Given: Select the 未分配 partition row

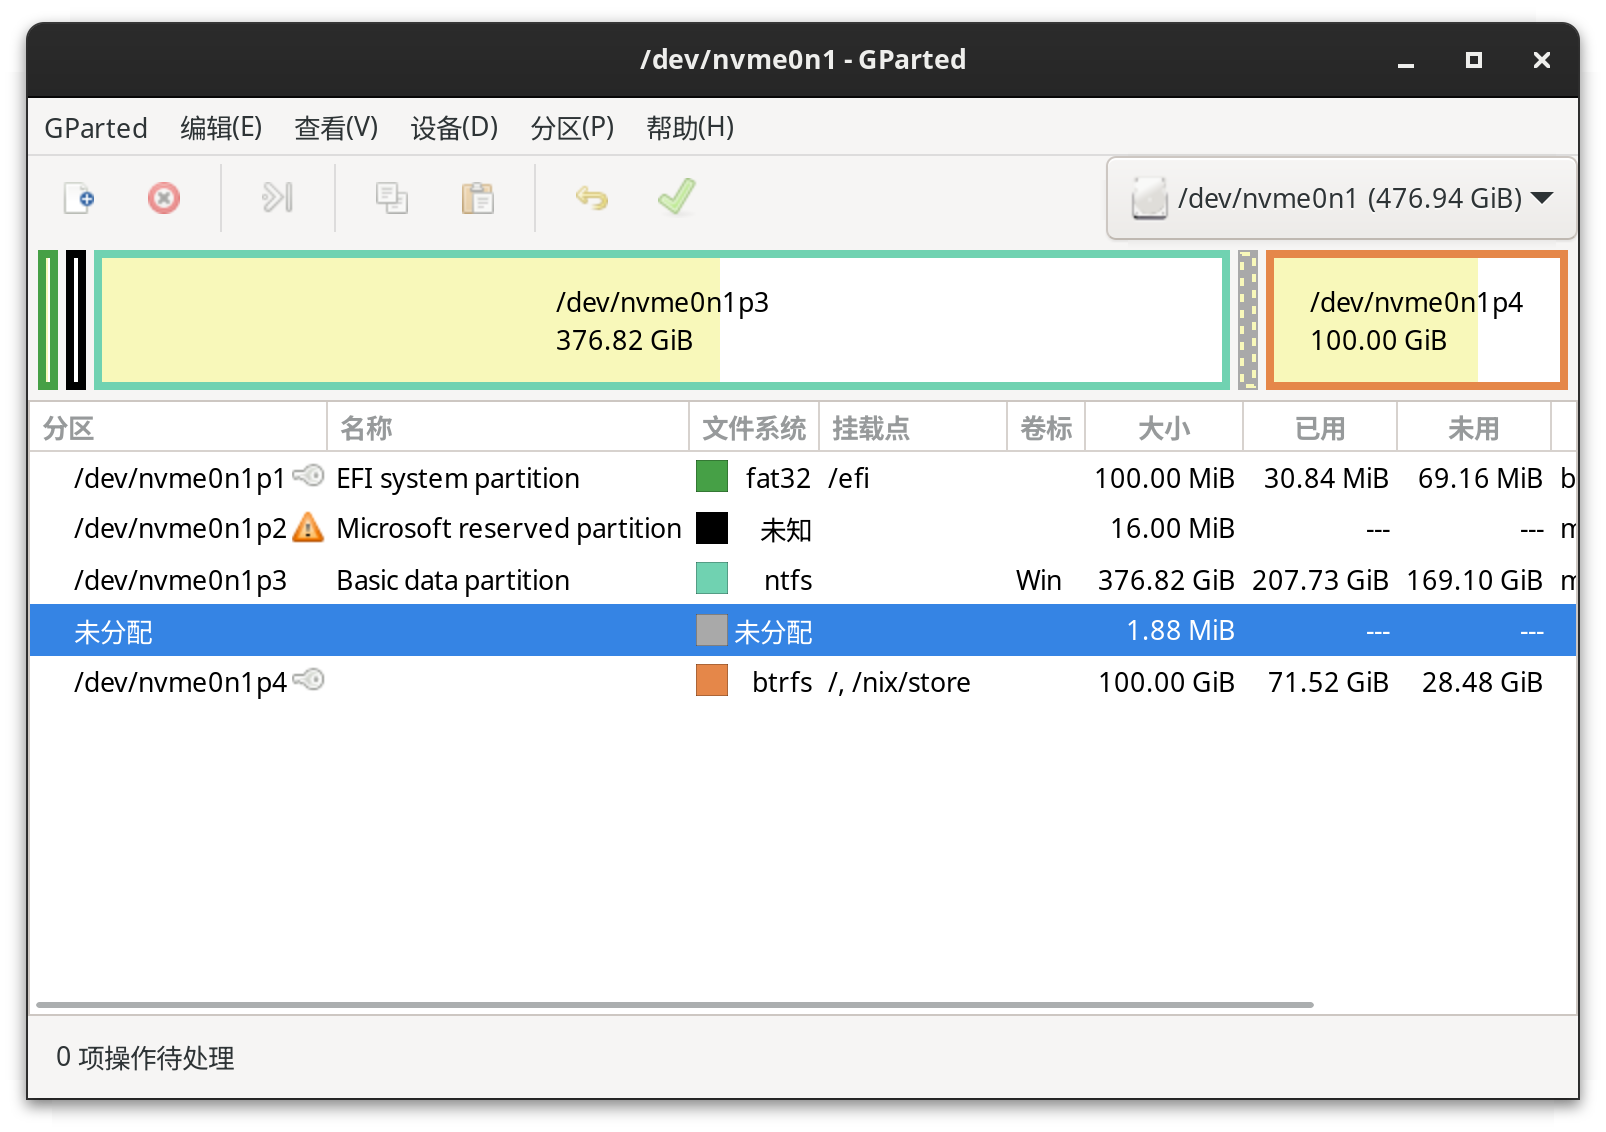Looking at the screenshot, I should pos(803,631).
